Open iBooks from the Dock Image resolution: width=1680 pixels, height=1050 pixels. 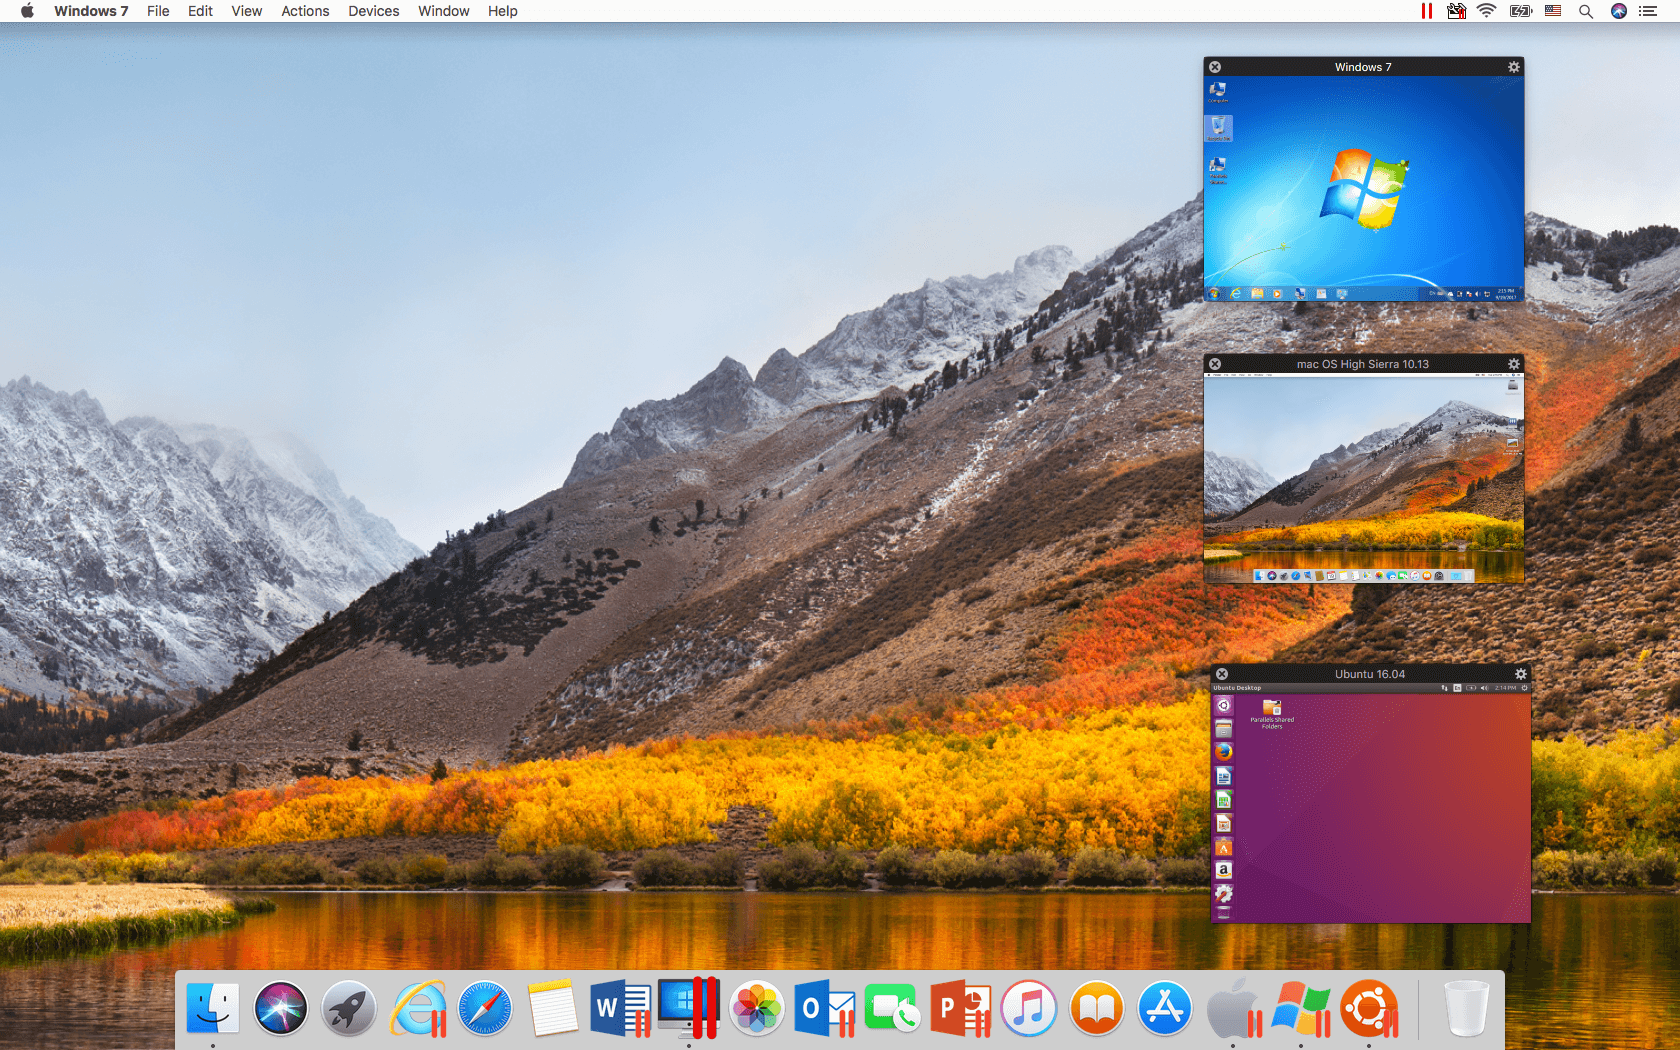click(x=1097, y=1008)
